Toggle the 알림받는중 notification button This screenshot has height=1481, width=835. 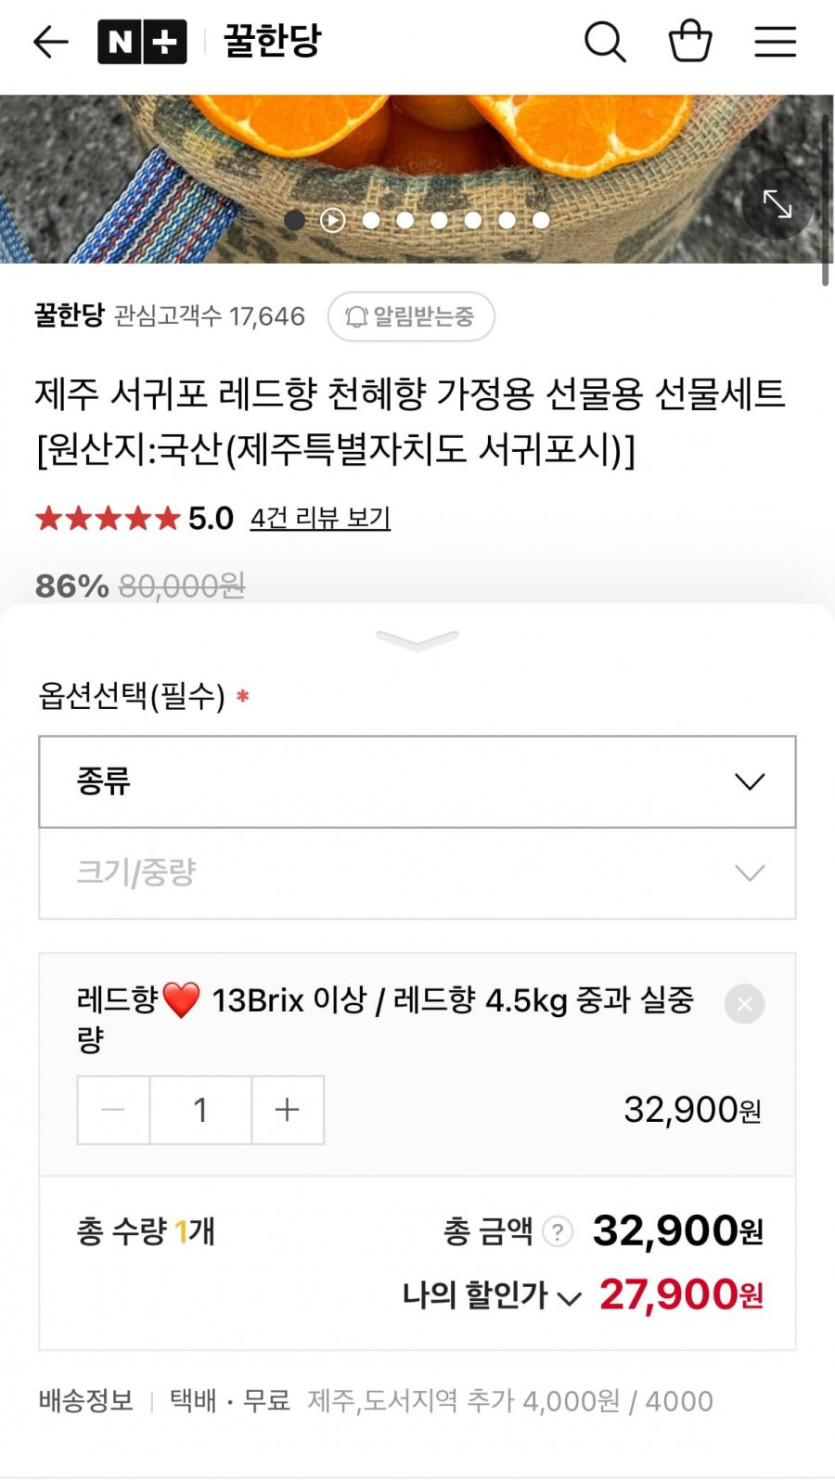pyautogui.click(x=411, y=318)
